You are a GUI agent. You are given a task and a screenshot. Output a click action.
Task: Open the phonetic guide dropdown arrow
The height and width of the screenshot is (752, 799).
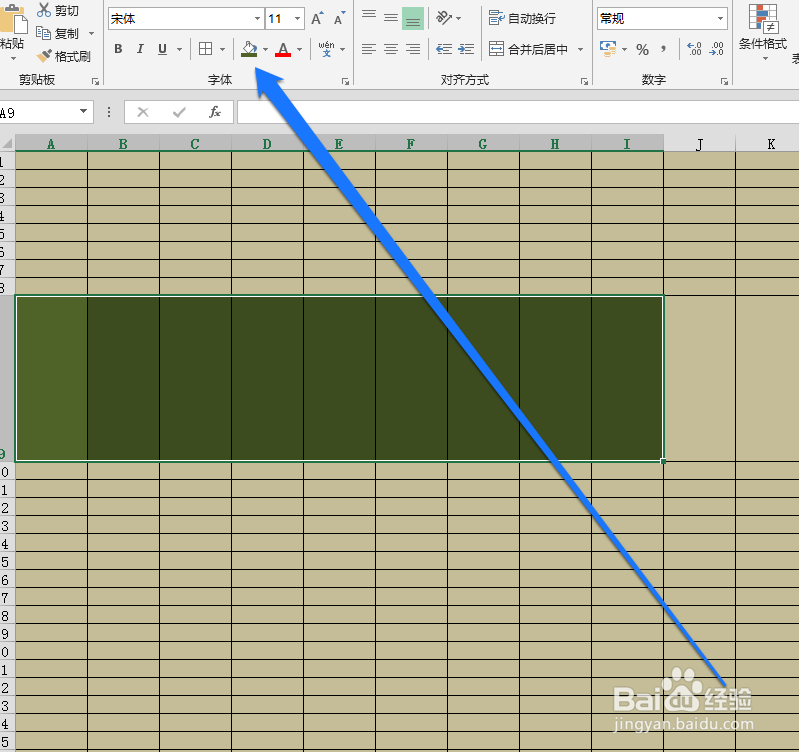pos(342,49)
